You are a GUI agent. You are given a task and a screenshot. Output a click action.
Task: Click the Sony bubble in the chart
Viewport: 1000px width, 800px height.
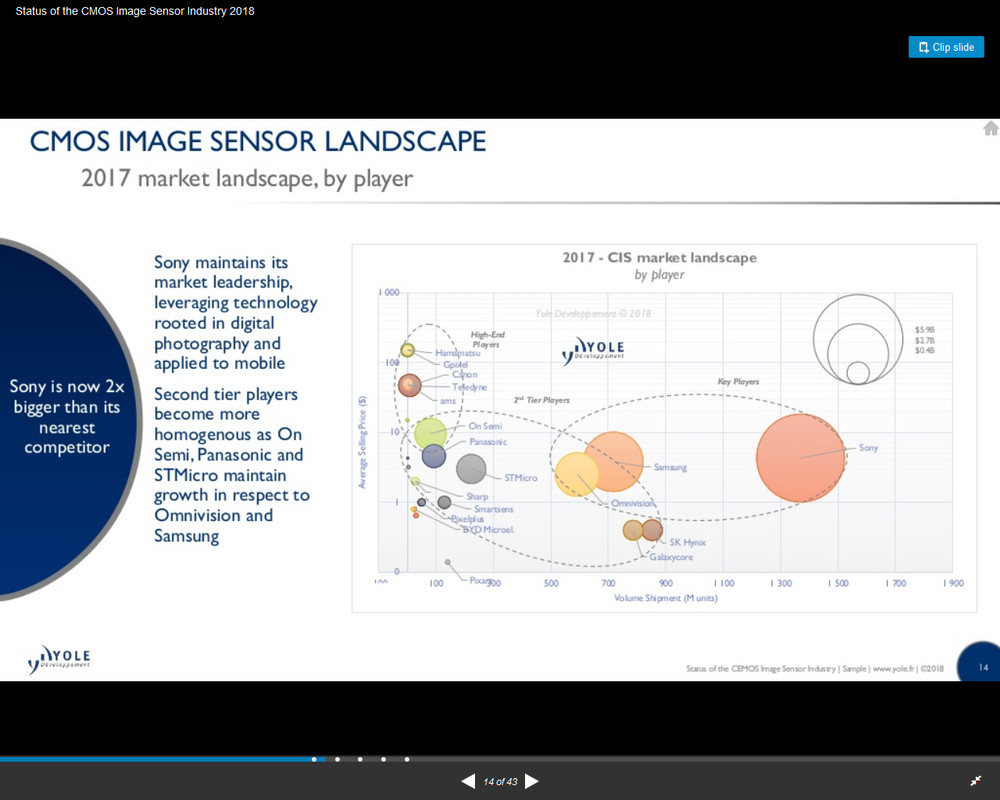[800, 457]
